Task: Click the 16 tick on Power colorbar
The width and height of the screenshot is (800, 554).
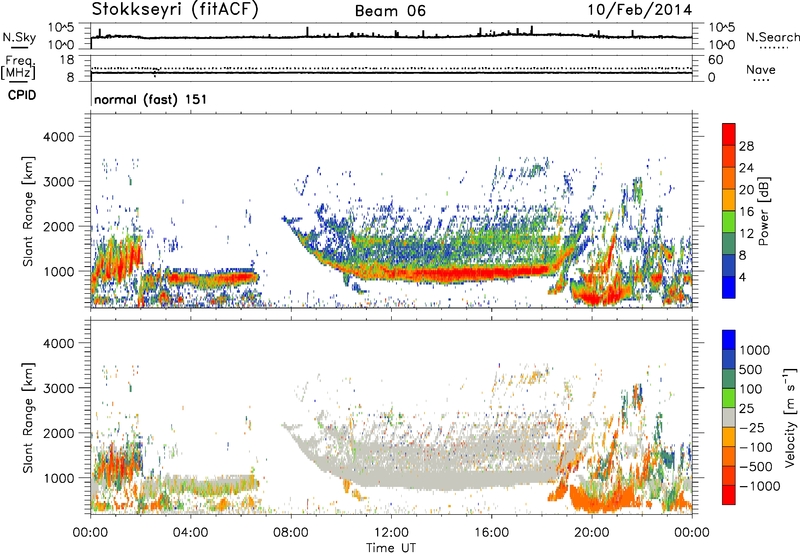Action: point(746,212)
